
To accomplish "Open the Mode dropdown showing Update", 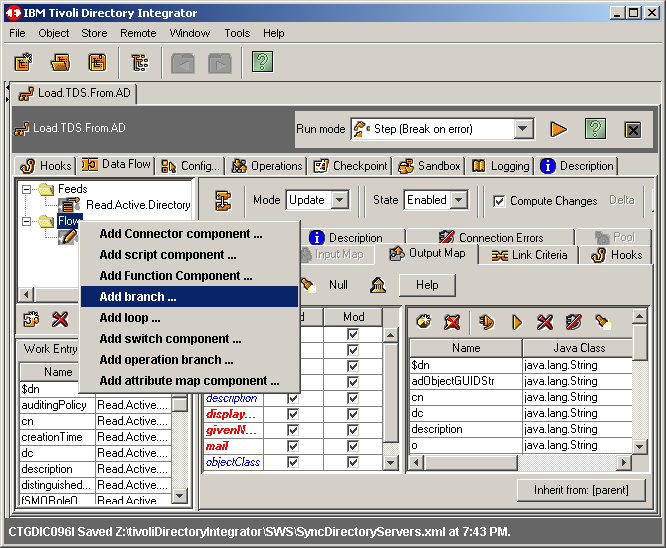I will [x=339, y=200].
